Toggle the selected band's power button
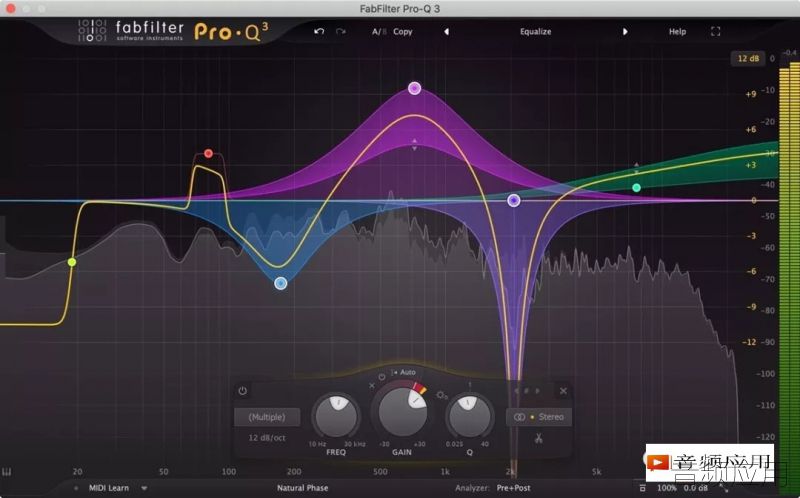Screen dimensions: 800x498 [242, 391]
